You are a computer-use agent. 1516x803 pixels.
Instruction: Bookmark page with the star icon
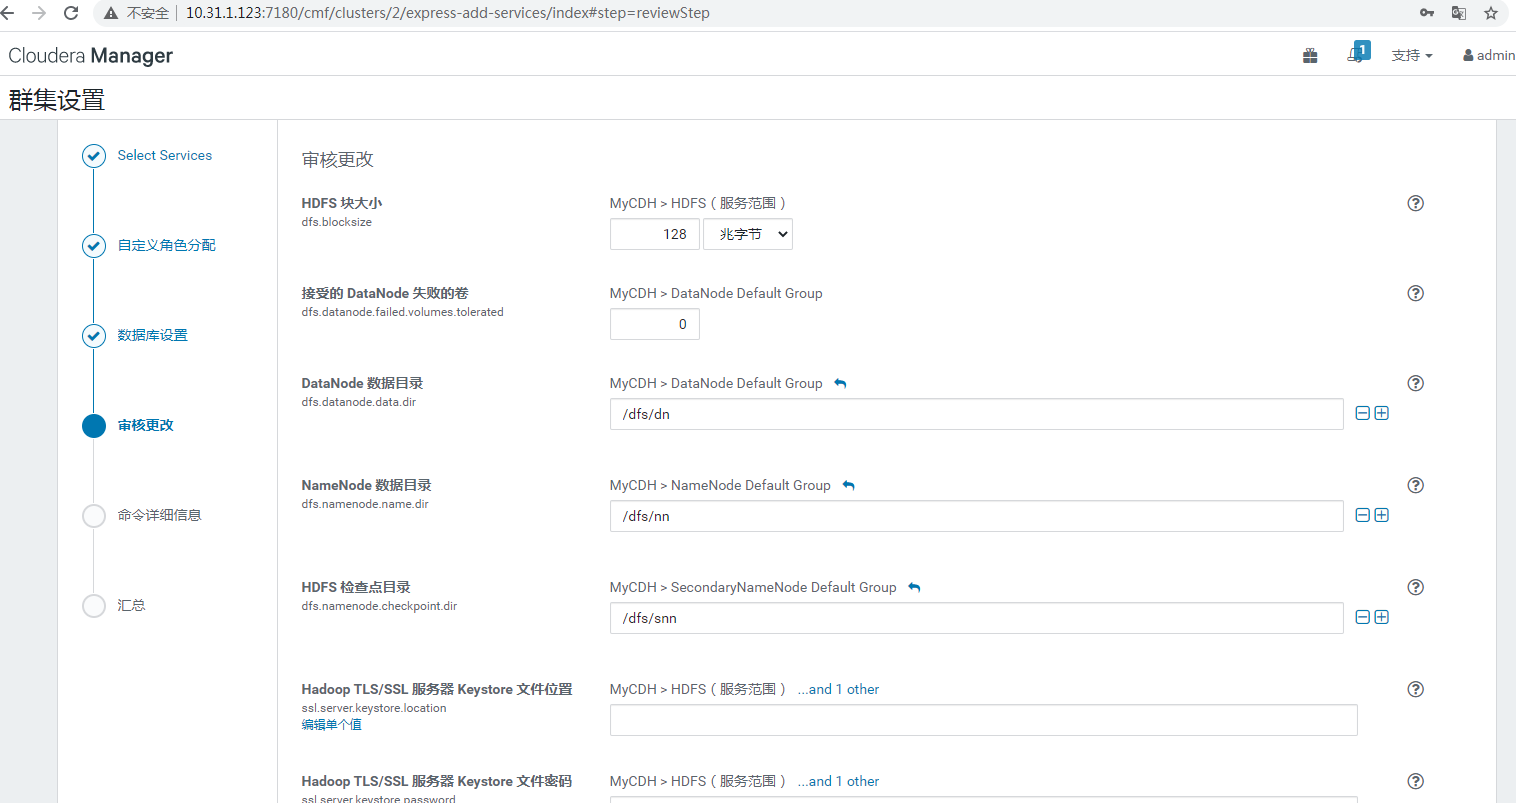point(1491,13)
